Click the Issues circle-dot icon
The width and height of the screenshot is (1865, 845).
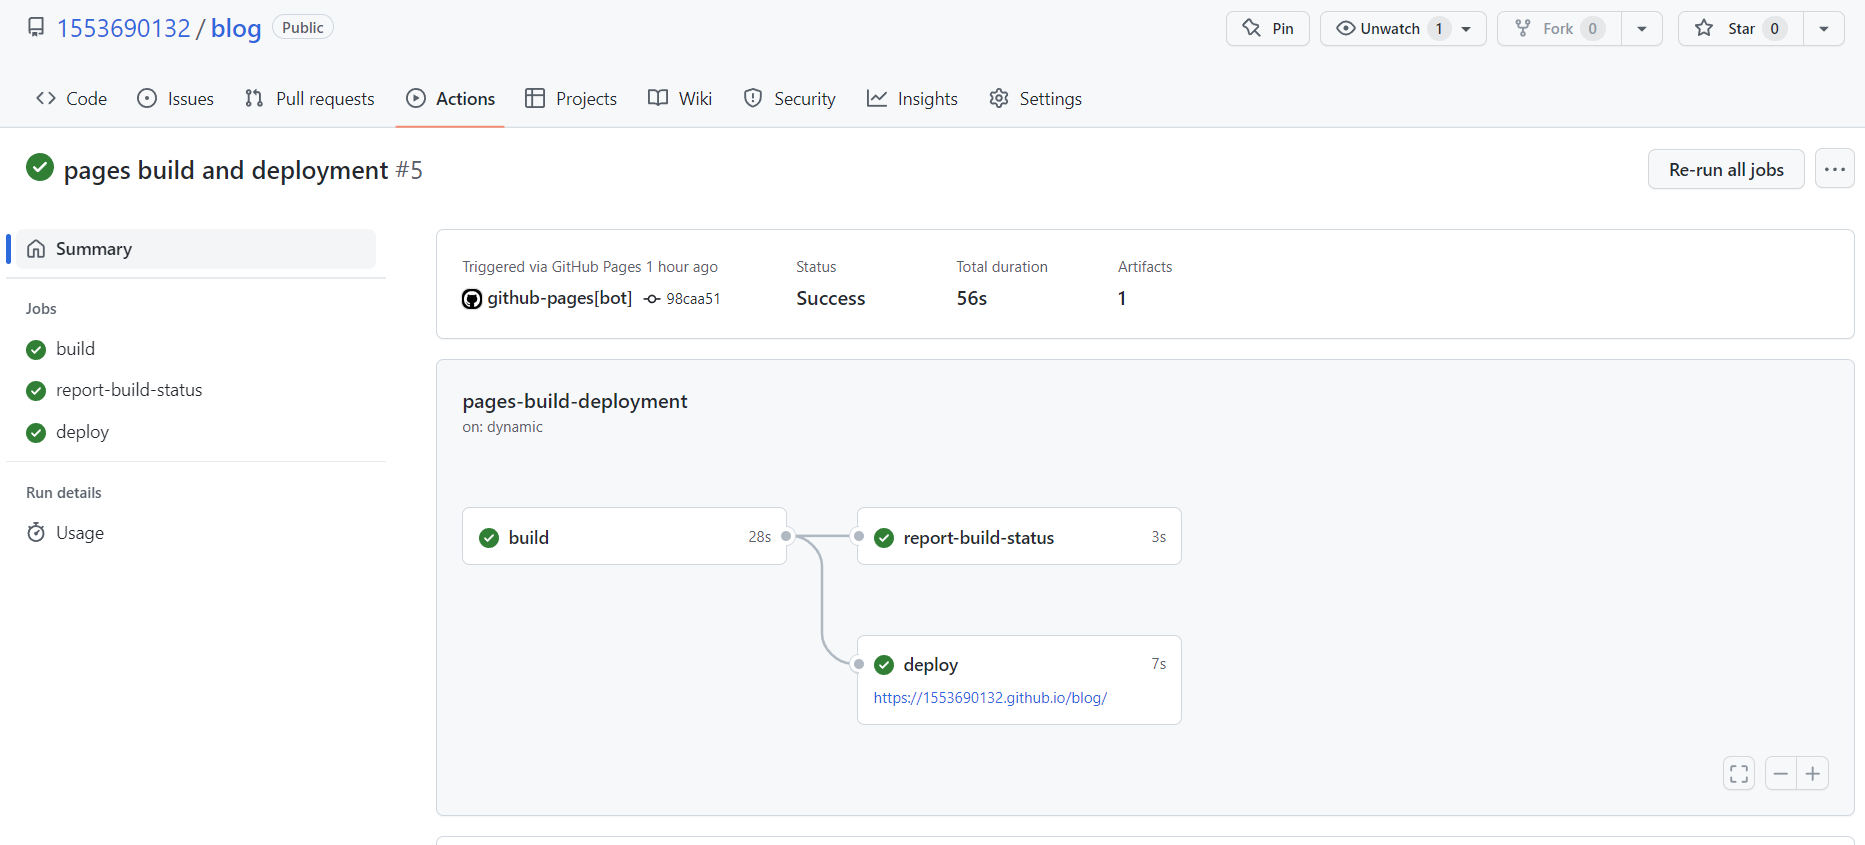tap(147, 98)
